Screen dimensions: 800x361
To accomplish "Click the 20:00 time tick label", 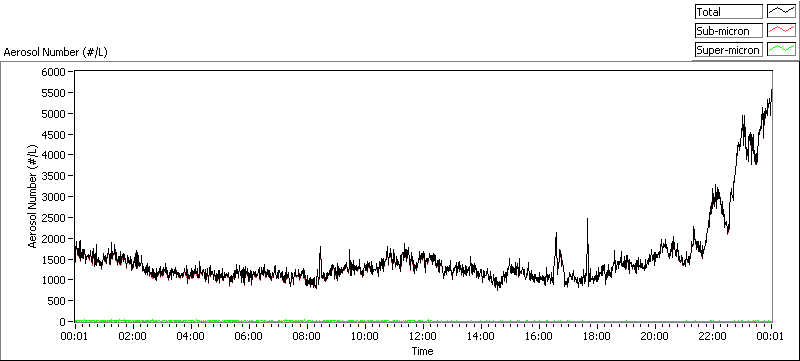I will [x=655, y=337].
